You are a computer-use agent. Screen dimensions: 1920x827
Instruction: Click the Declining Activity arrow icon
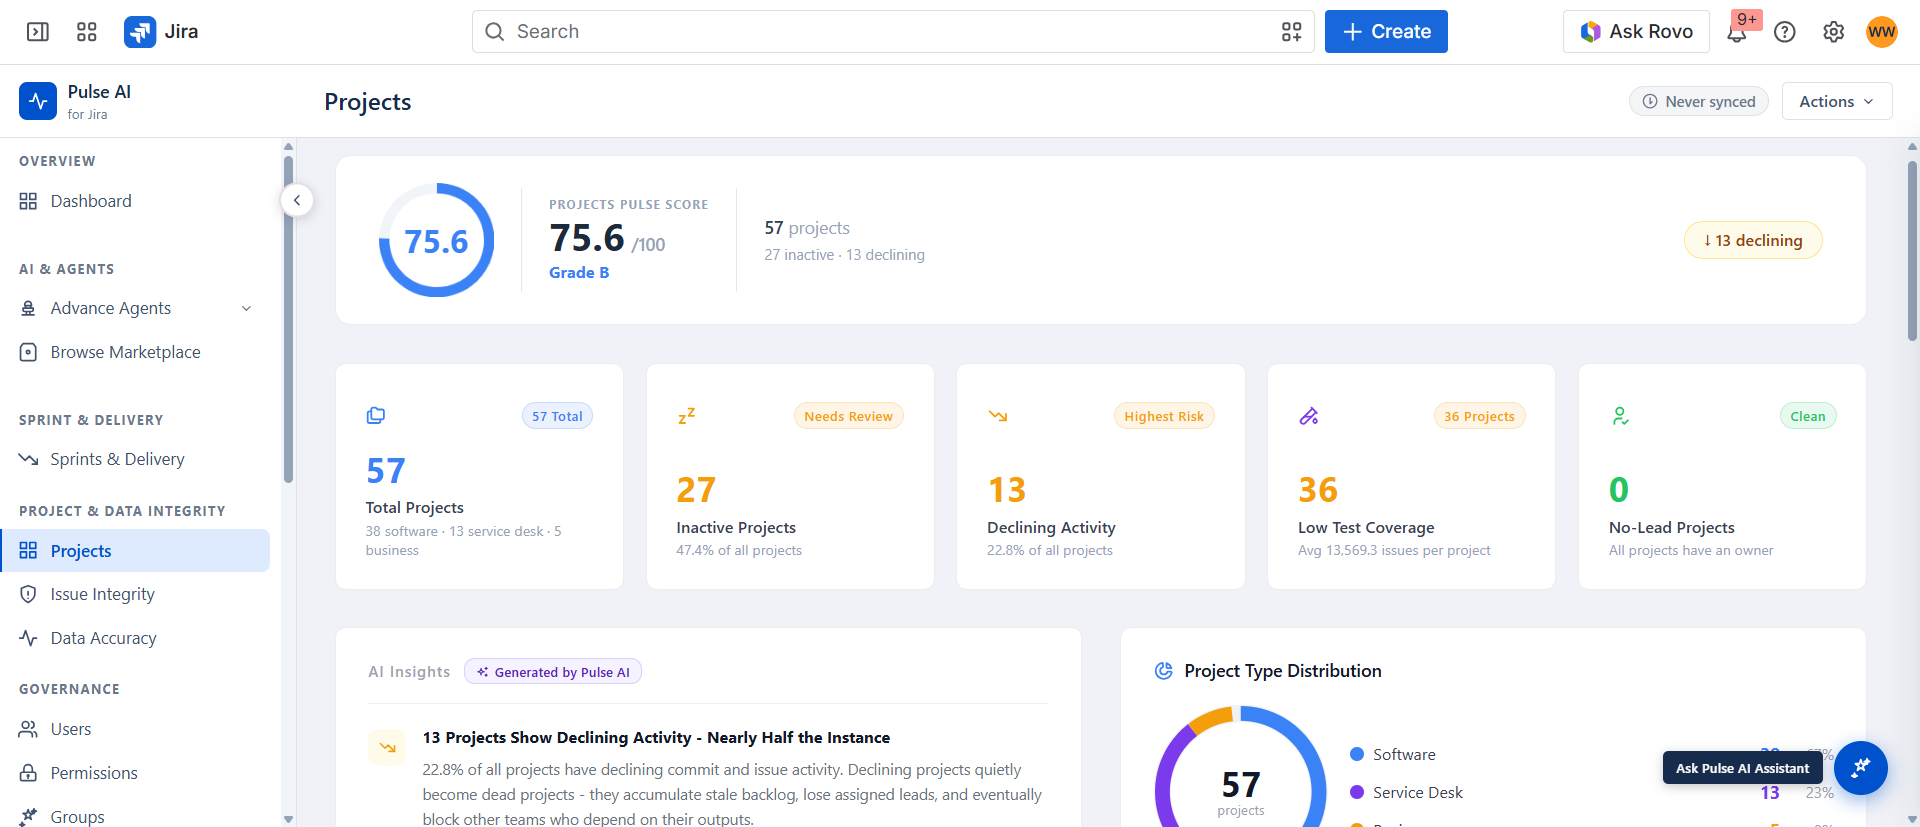pyautogui.click(x=998, y=416)
